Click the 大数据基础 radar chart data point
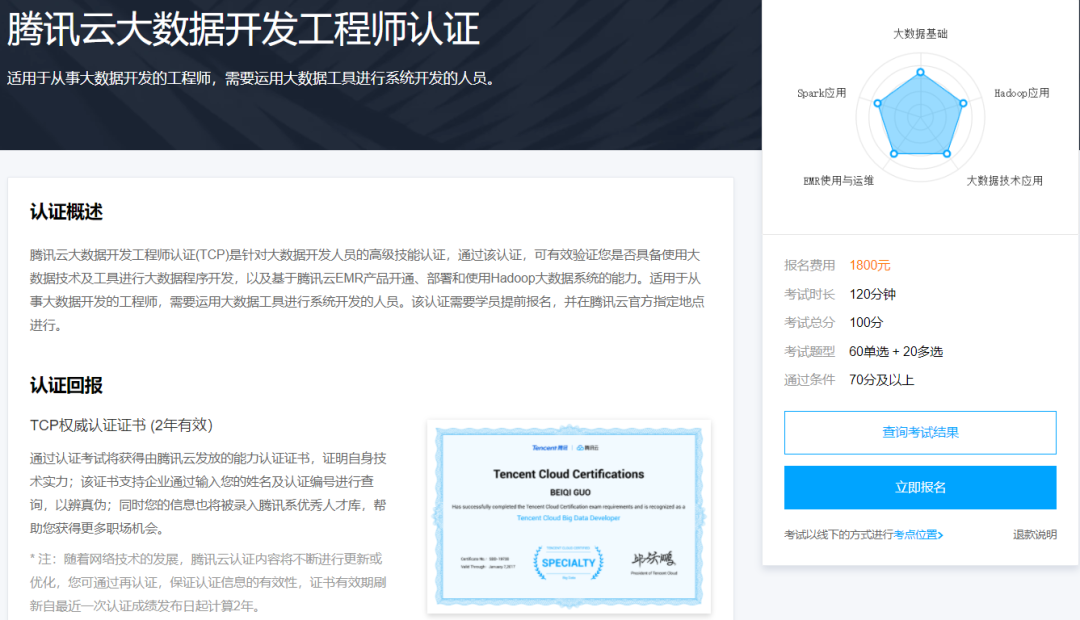Image resolution: width=1080 pixels, height=620 pixels. pos(920,71)
